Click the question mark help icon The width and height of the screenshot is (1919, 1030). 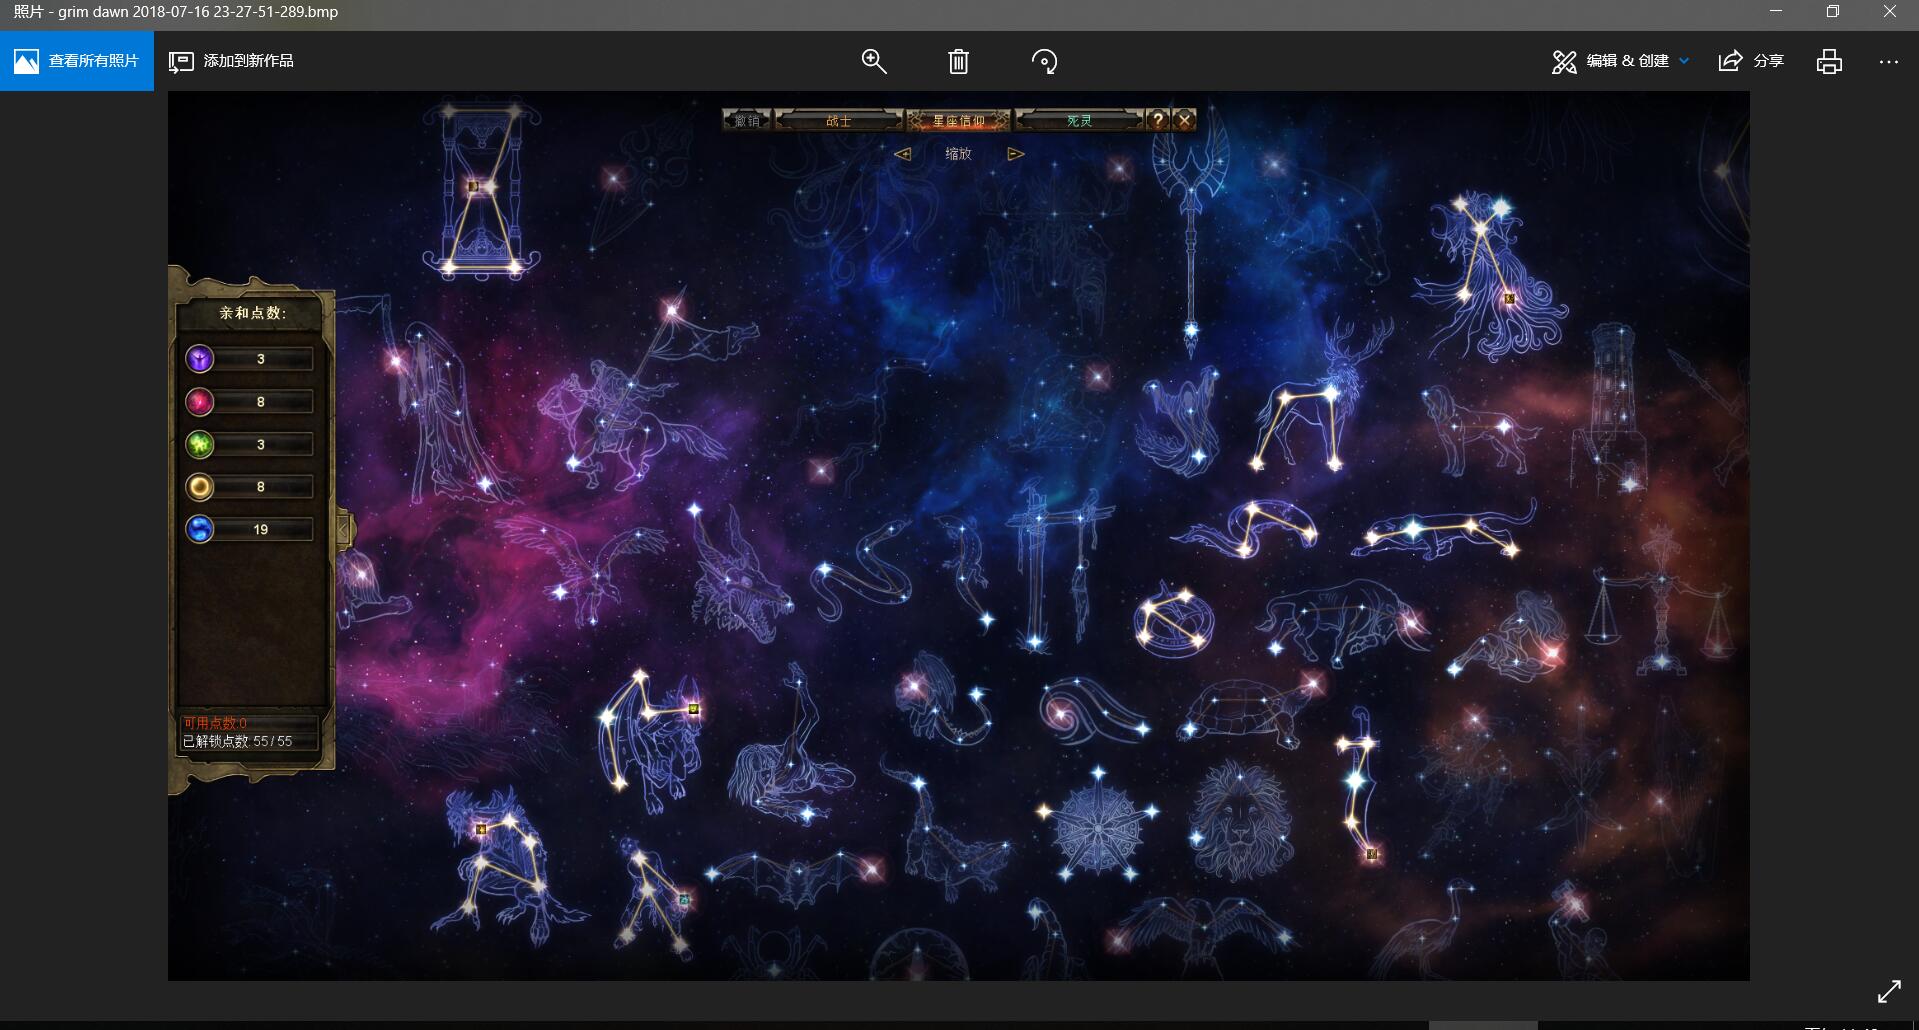coord(1158,120)
